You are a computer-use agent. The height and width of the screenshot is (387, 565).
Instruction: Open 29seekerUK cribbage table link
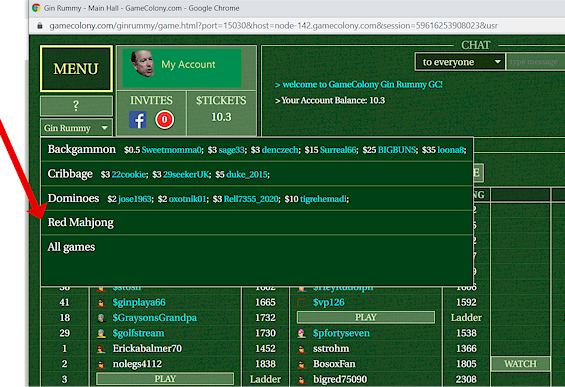click(186, 175)
